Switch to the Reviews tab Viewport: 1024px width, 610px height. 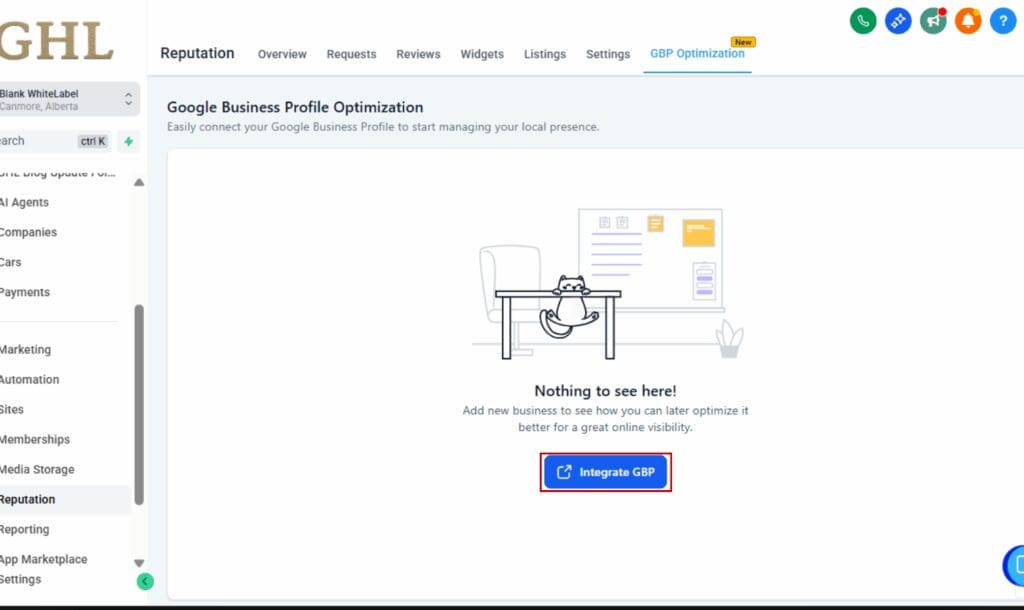tap(417, 55)
